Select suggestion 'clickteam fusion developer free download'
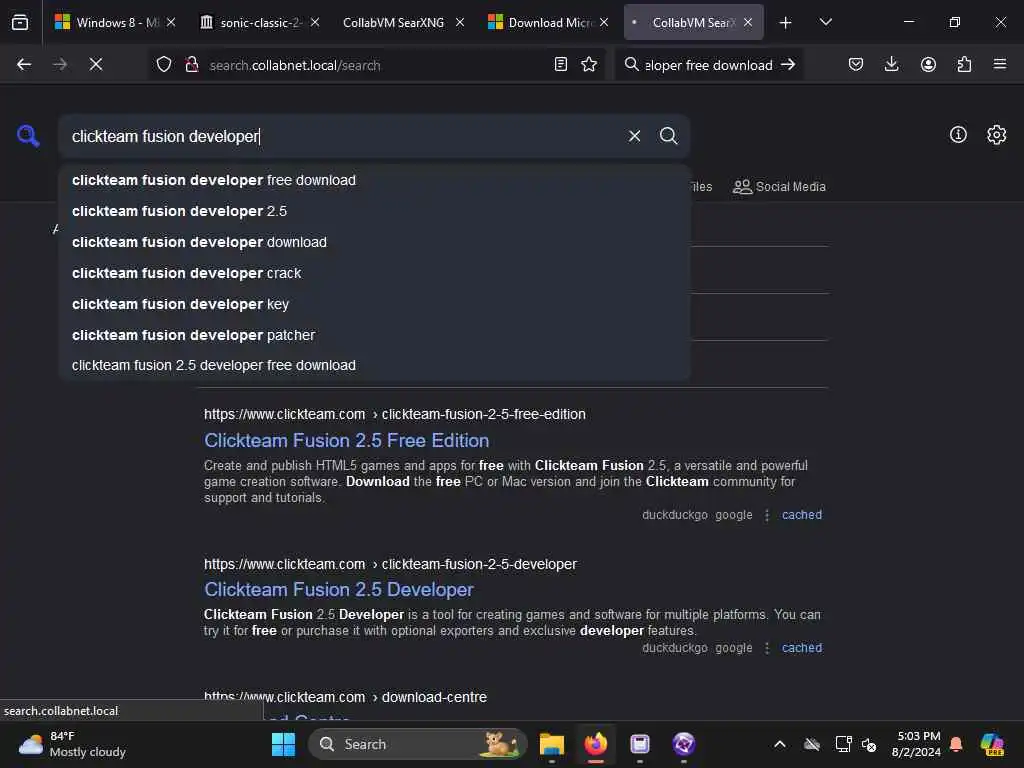Image resolution: width=1024 pixels, height=768 pixels. point(374,180)
